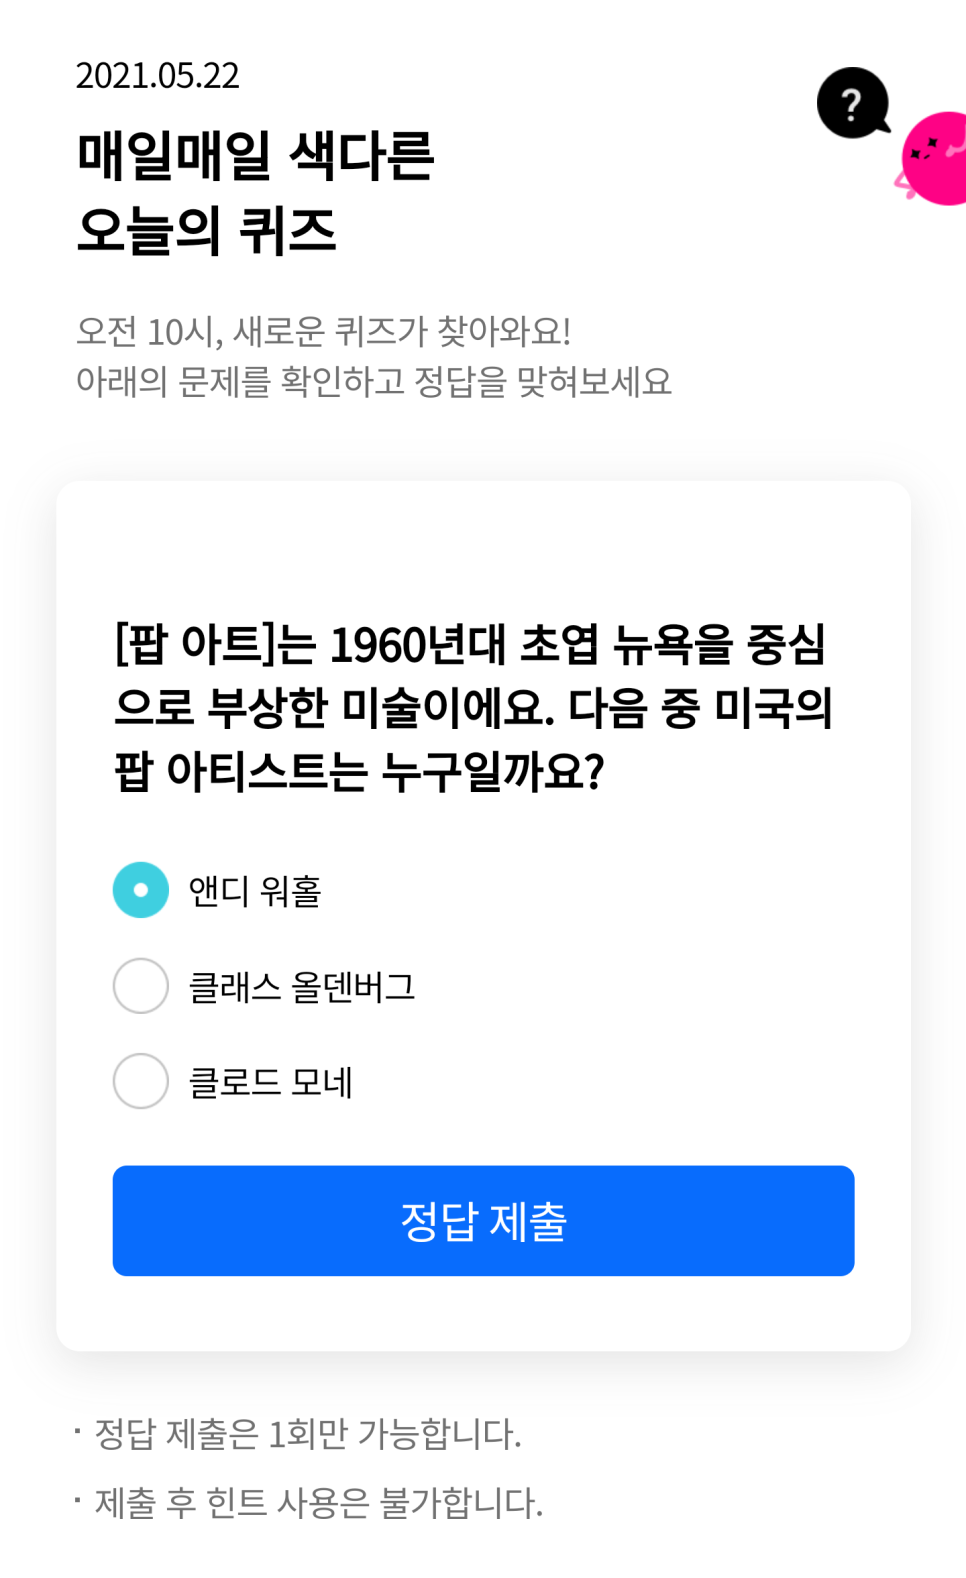Select the 앤디 워홀 radio button

tap(141, 890)
